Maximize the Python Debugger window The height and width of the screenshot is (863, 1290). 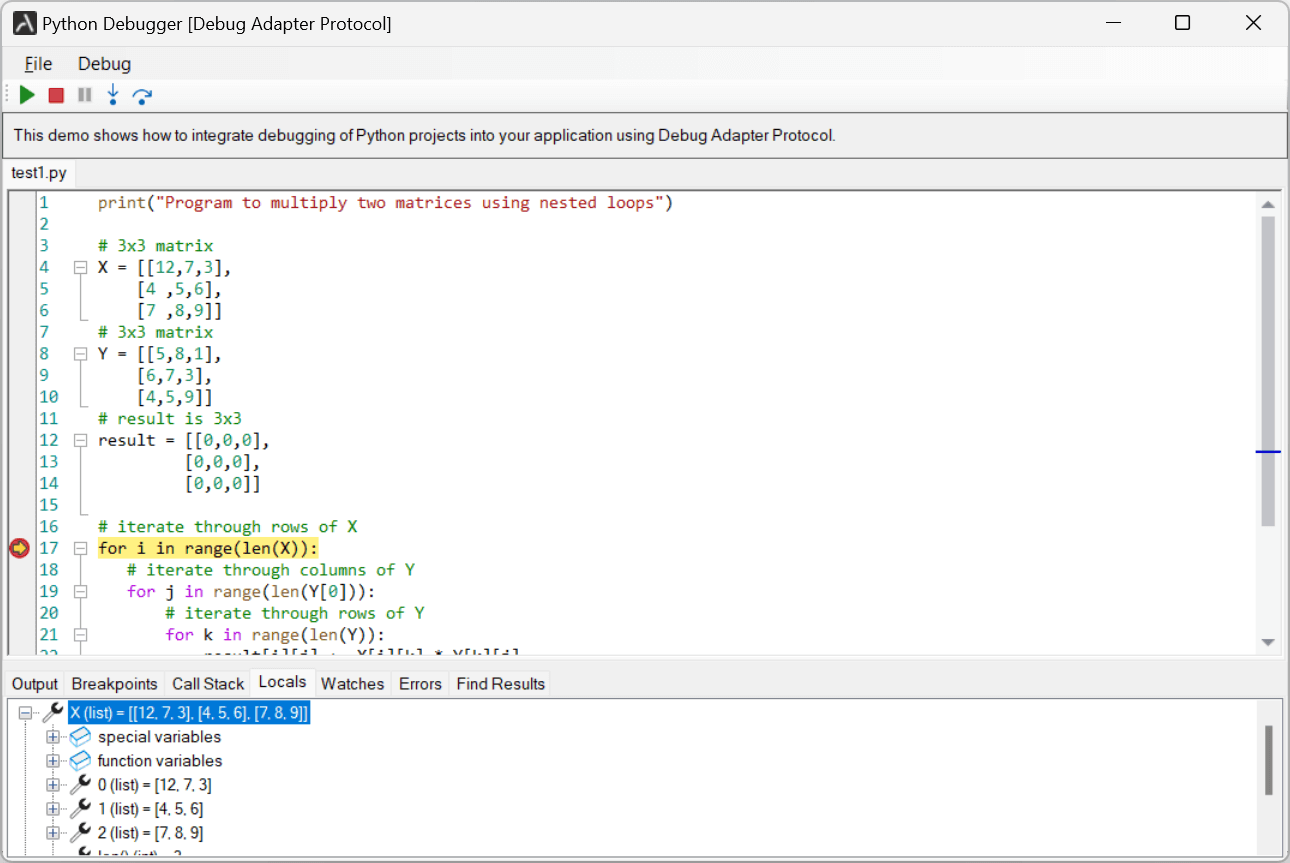coord(1182,23)
